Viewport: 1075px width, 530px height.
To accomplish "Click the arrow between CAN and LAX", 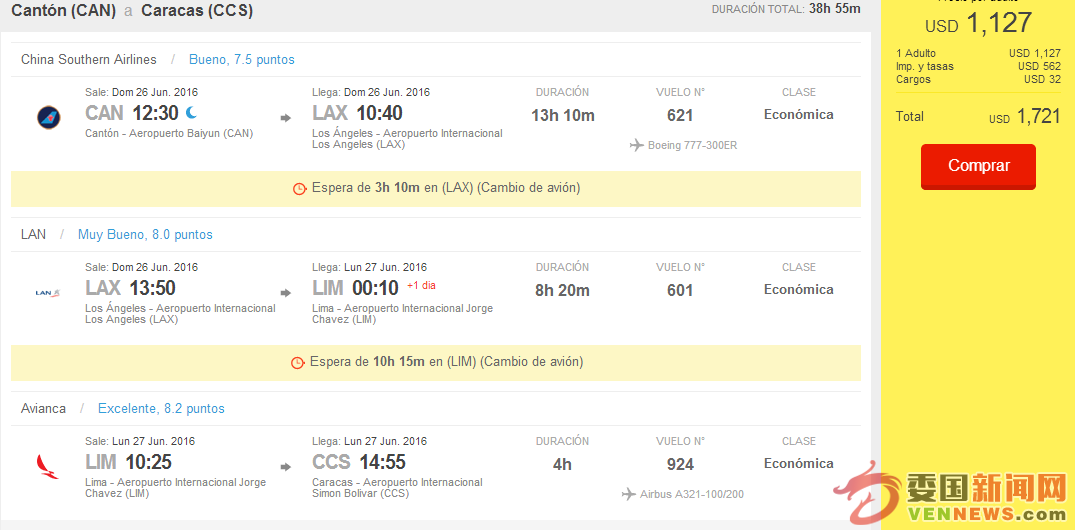I will (286, 118).
